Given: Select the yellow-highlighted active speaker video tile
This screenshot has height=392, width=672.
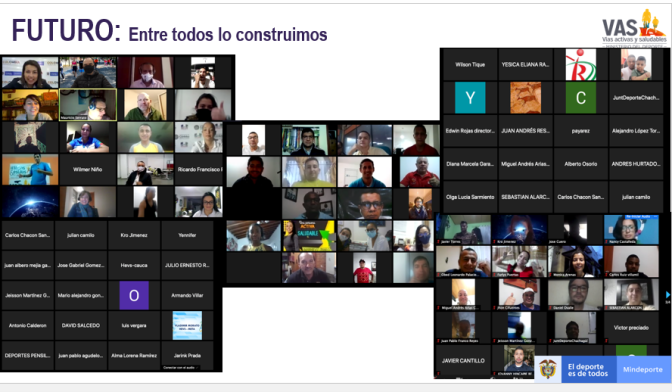Looking at the screenshot, I should 88,105.
